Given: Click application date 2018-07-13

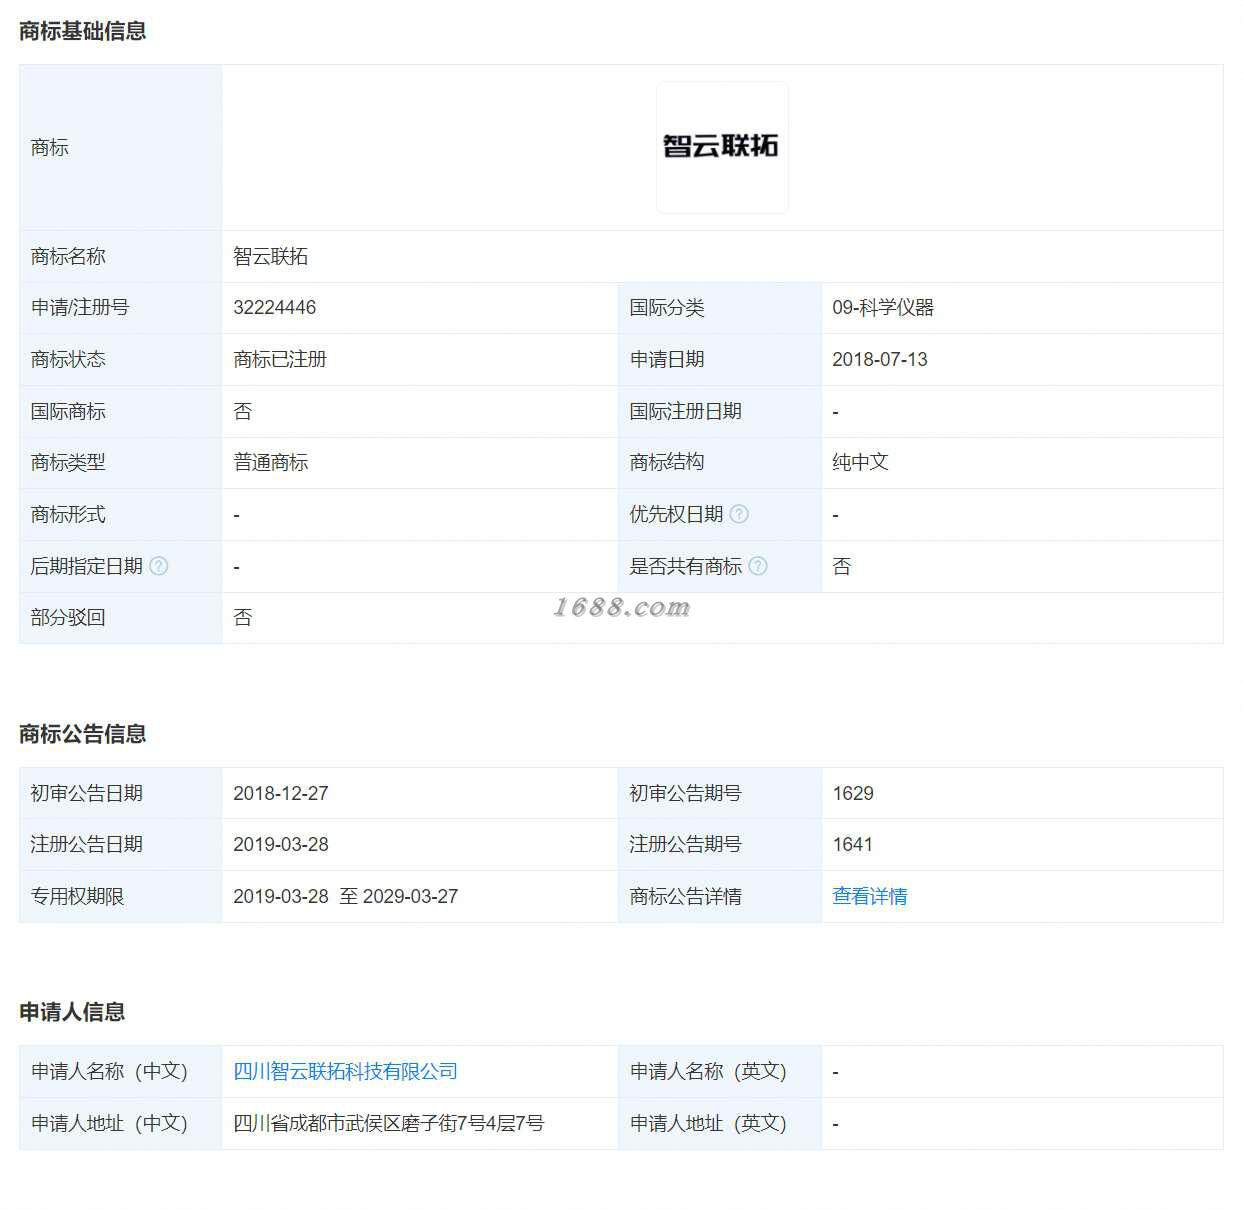Looking at the screenshot, I should point(880,359).
